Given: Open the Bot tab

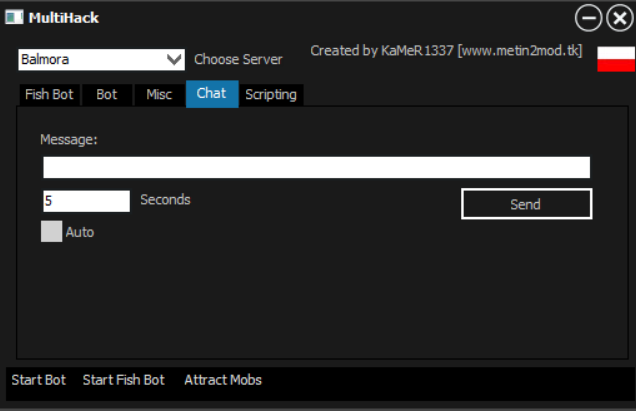Looking at the screenshot, I should 107,95.
